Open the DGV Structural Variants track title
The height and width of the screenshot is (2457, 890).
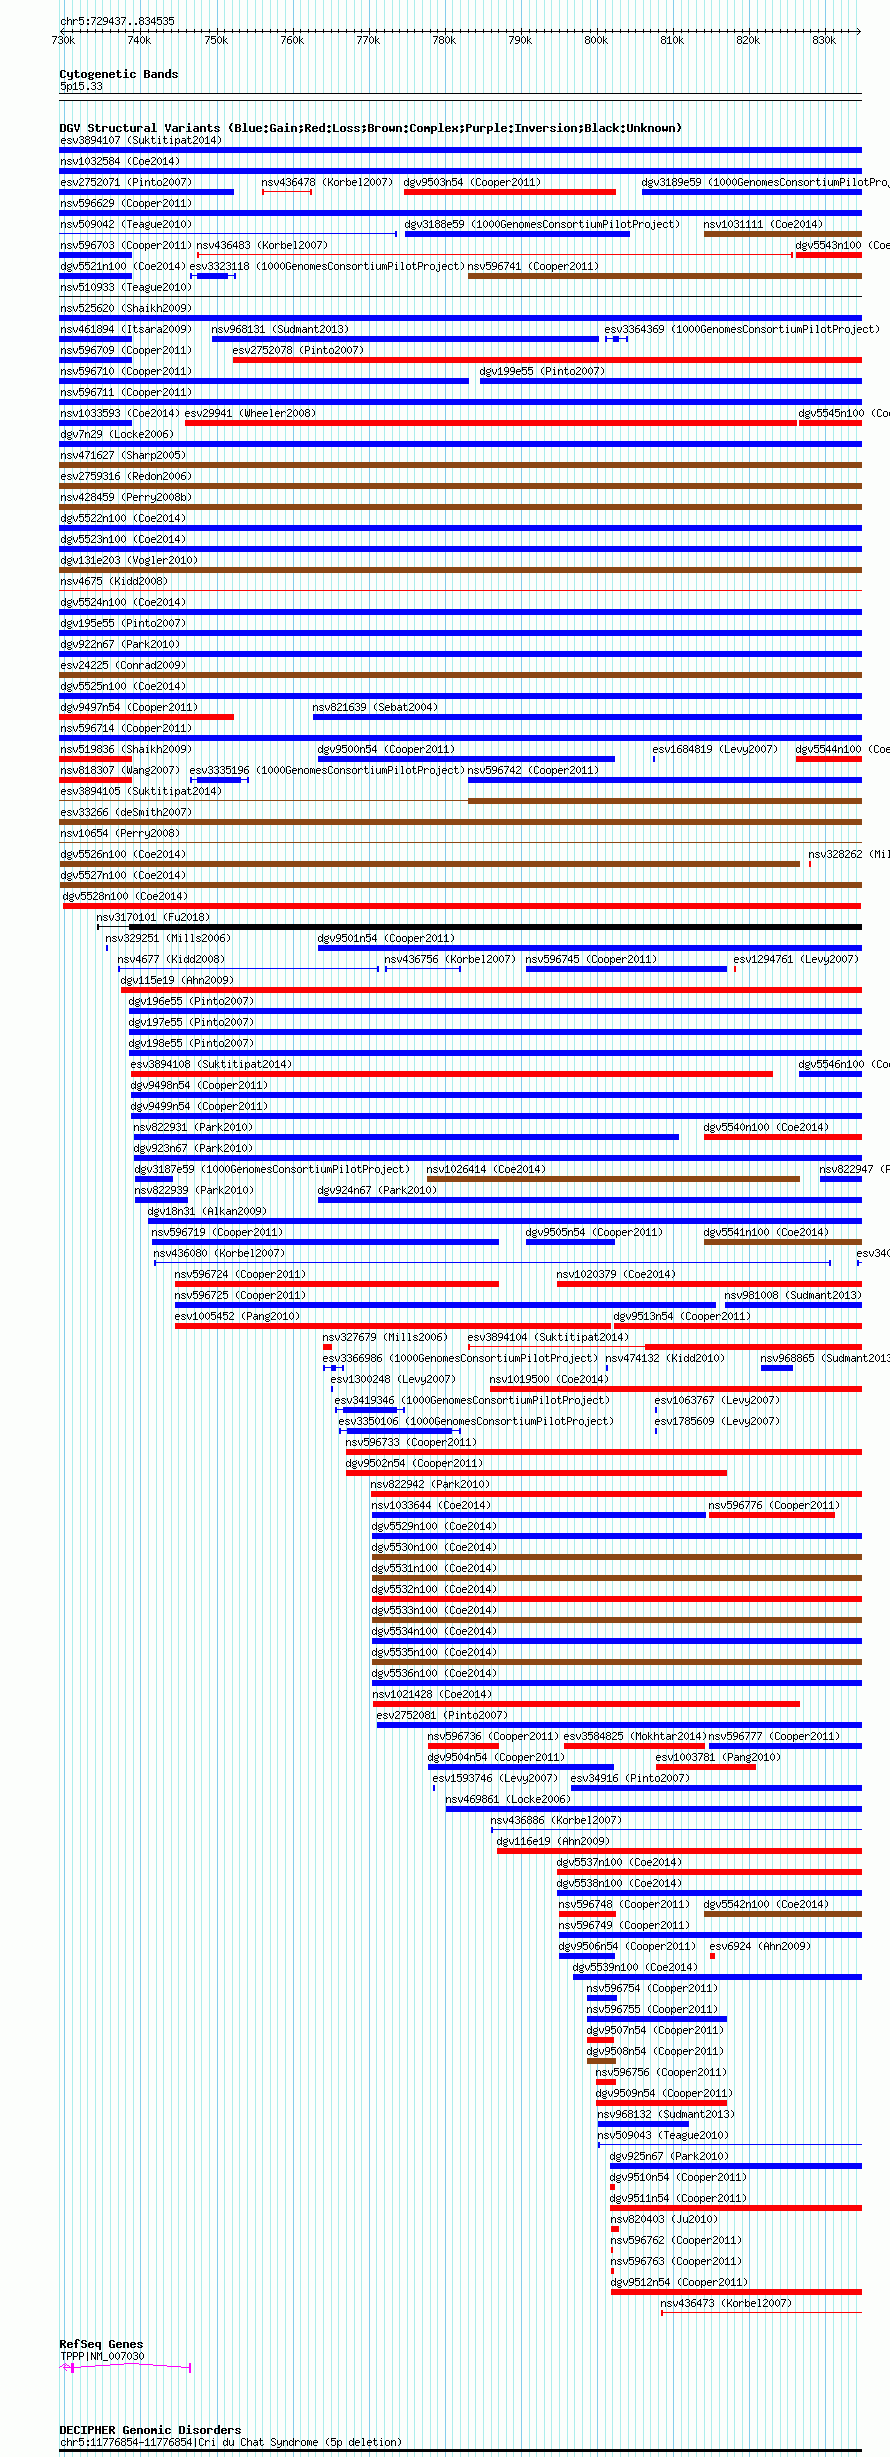[x=370, y=128]
